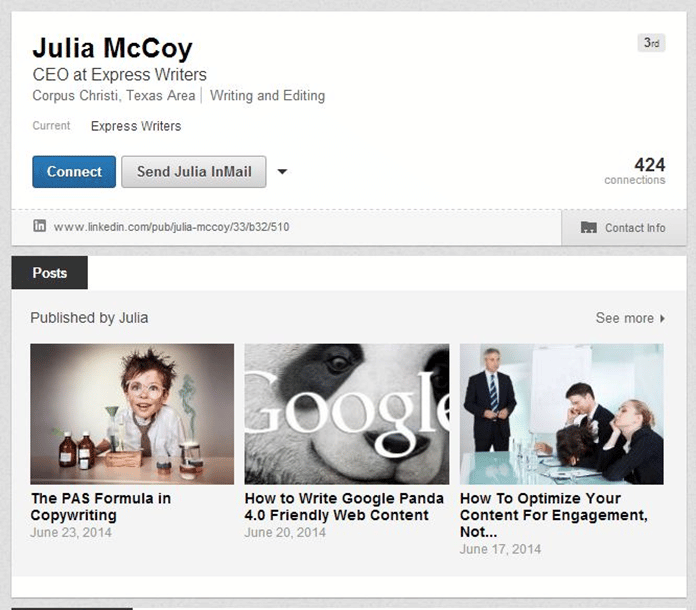Open the Contact Info tab
Screen dimensions: 696x610
624,228
